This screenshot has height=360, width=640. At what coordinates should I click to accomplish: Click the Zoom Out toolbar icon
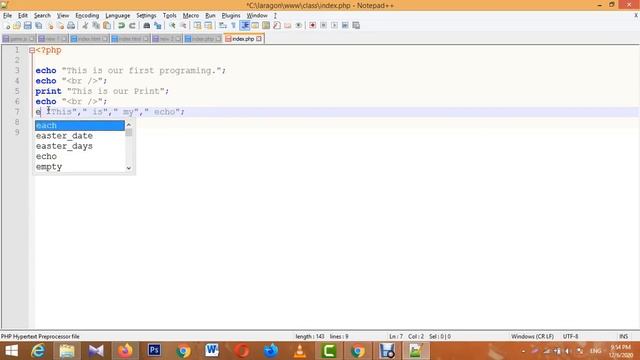(183, 25)
